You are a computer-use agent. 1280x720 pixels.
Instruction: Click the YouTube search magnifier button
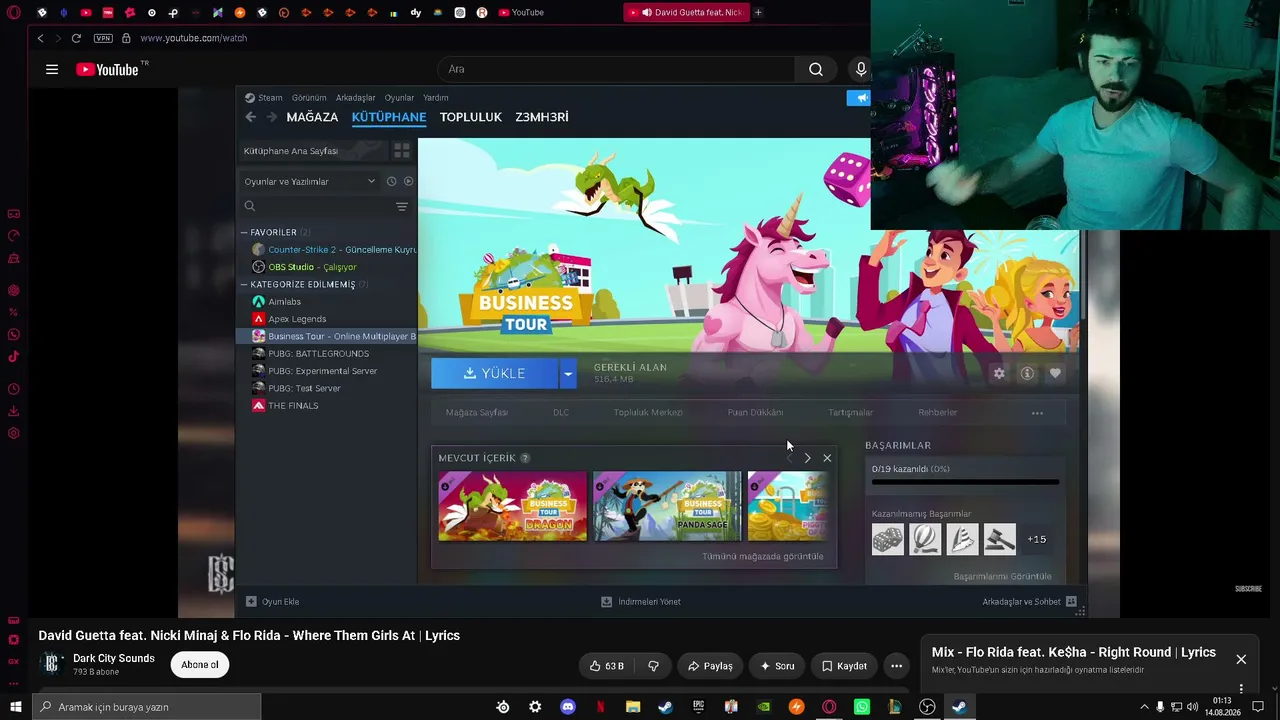pyautogui.click(x=816, y=69)
